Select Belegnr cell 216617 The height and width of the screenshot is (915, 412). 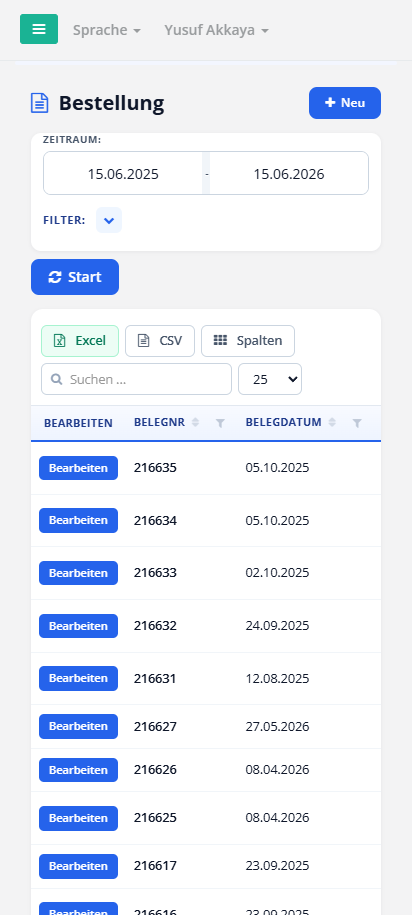tap(155, 866)
